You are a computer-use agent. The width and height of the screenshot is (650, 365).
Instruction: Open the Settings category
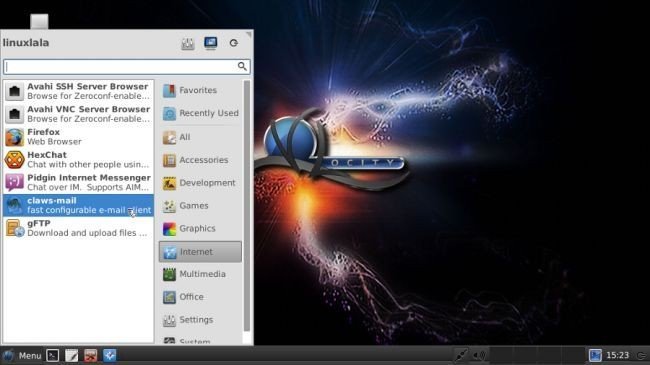pyautogui.click(x=200, y=320)
